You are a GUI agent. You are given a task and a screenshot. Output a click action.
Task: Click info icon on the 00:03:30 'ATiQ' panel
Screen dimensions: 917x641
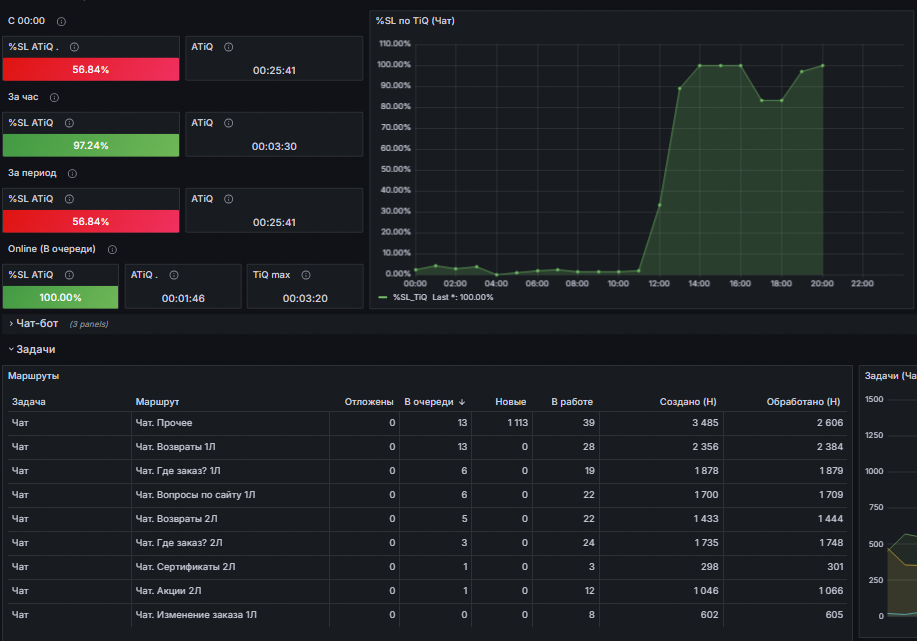(229, 123)
